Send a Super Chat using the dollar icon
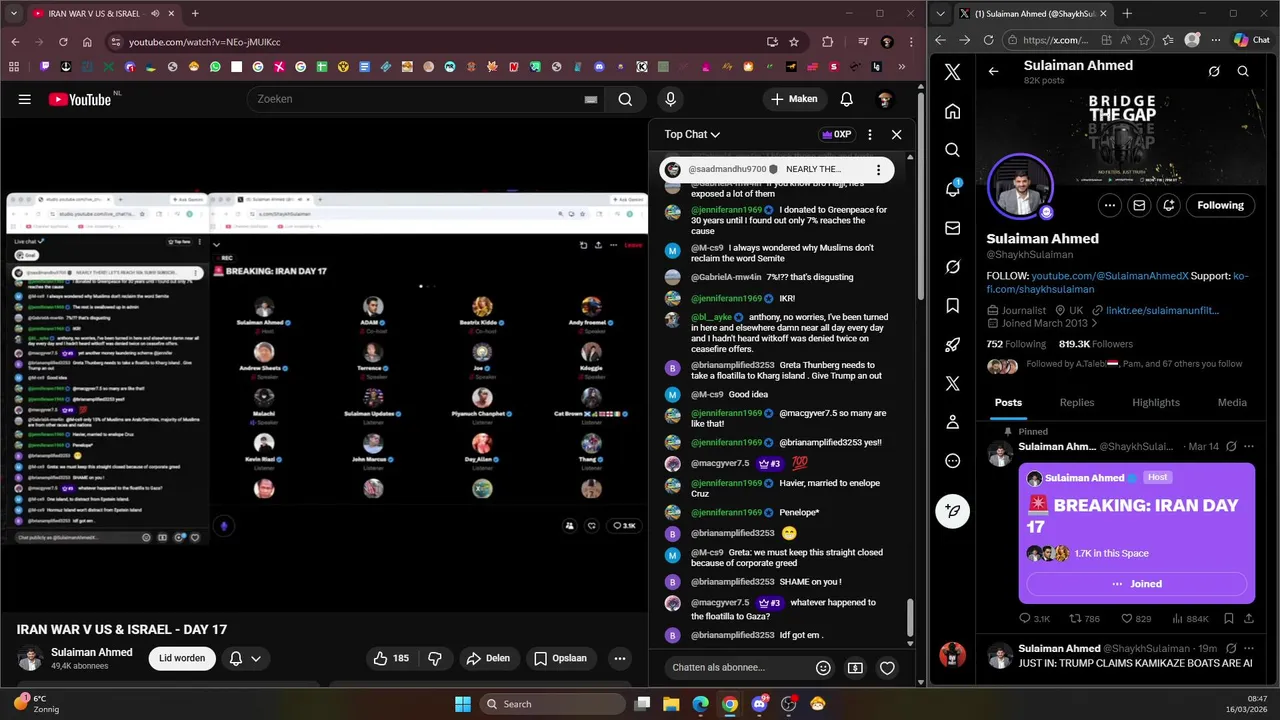Viewport: 1280px width, 720px height. pos(855,667)
